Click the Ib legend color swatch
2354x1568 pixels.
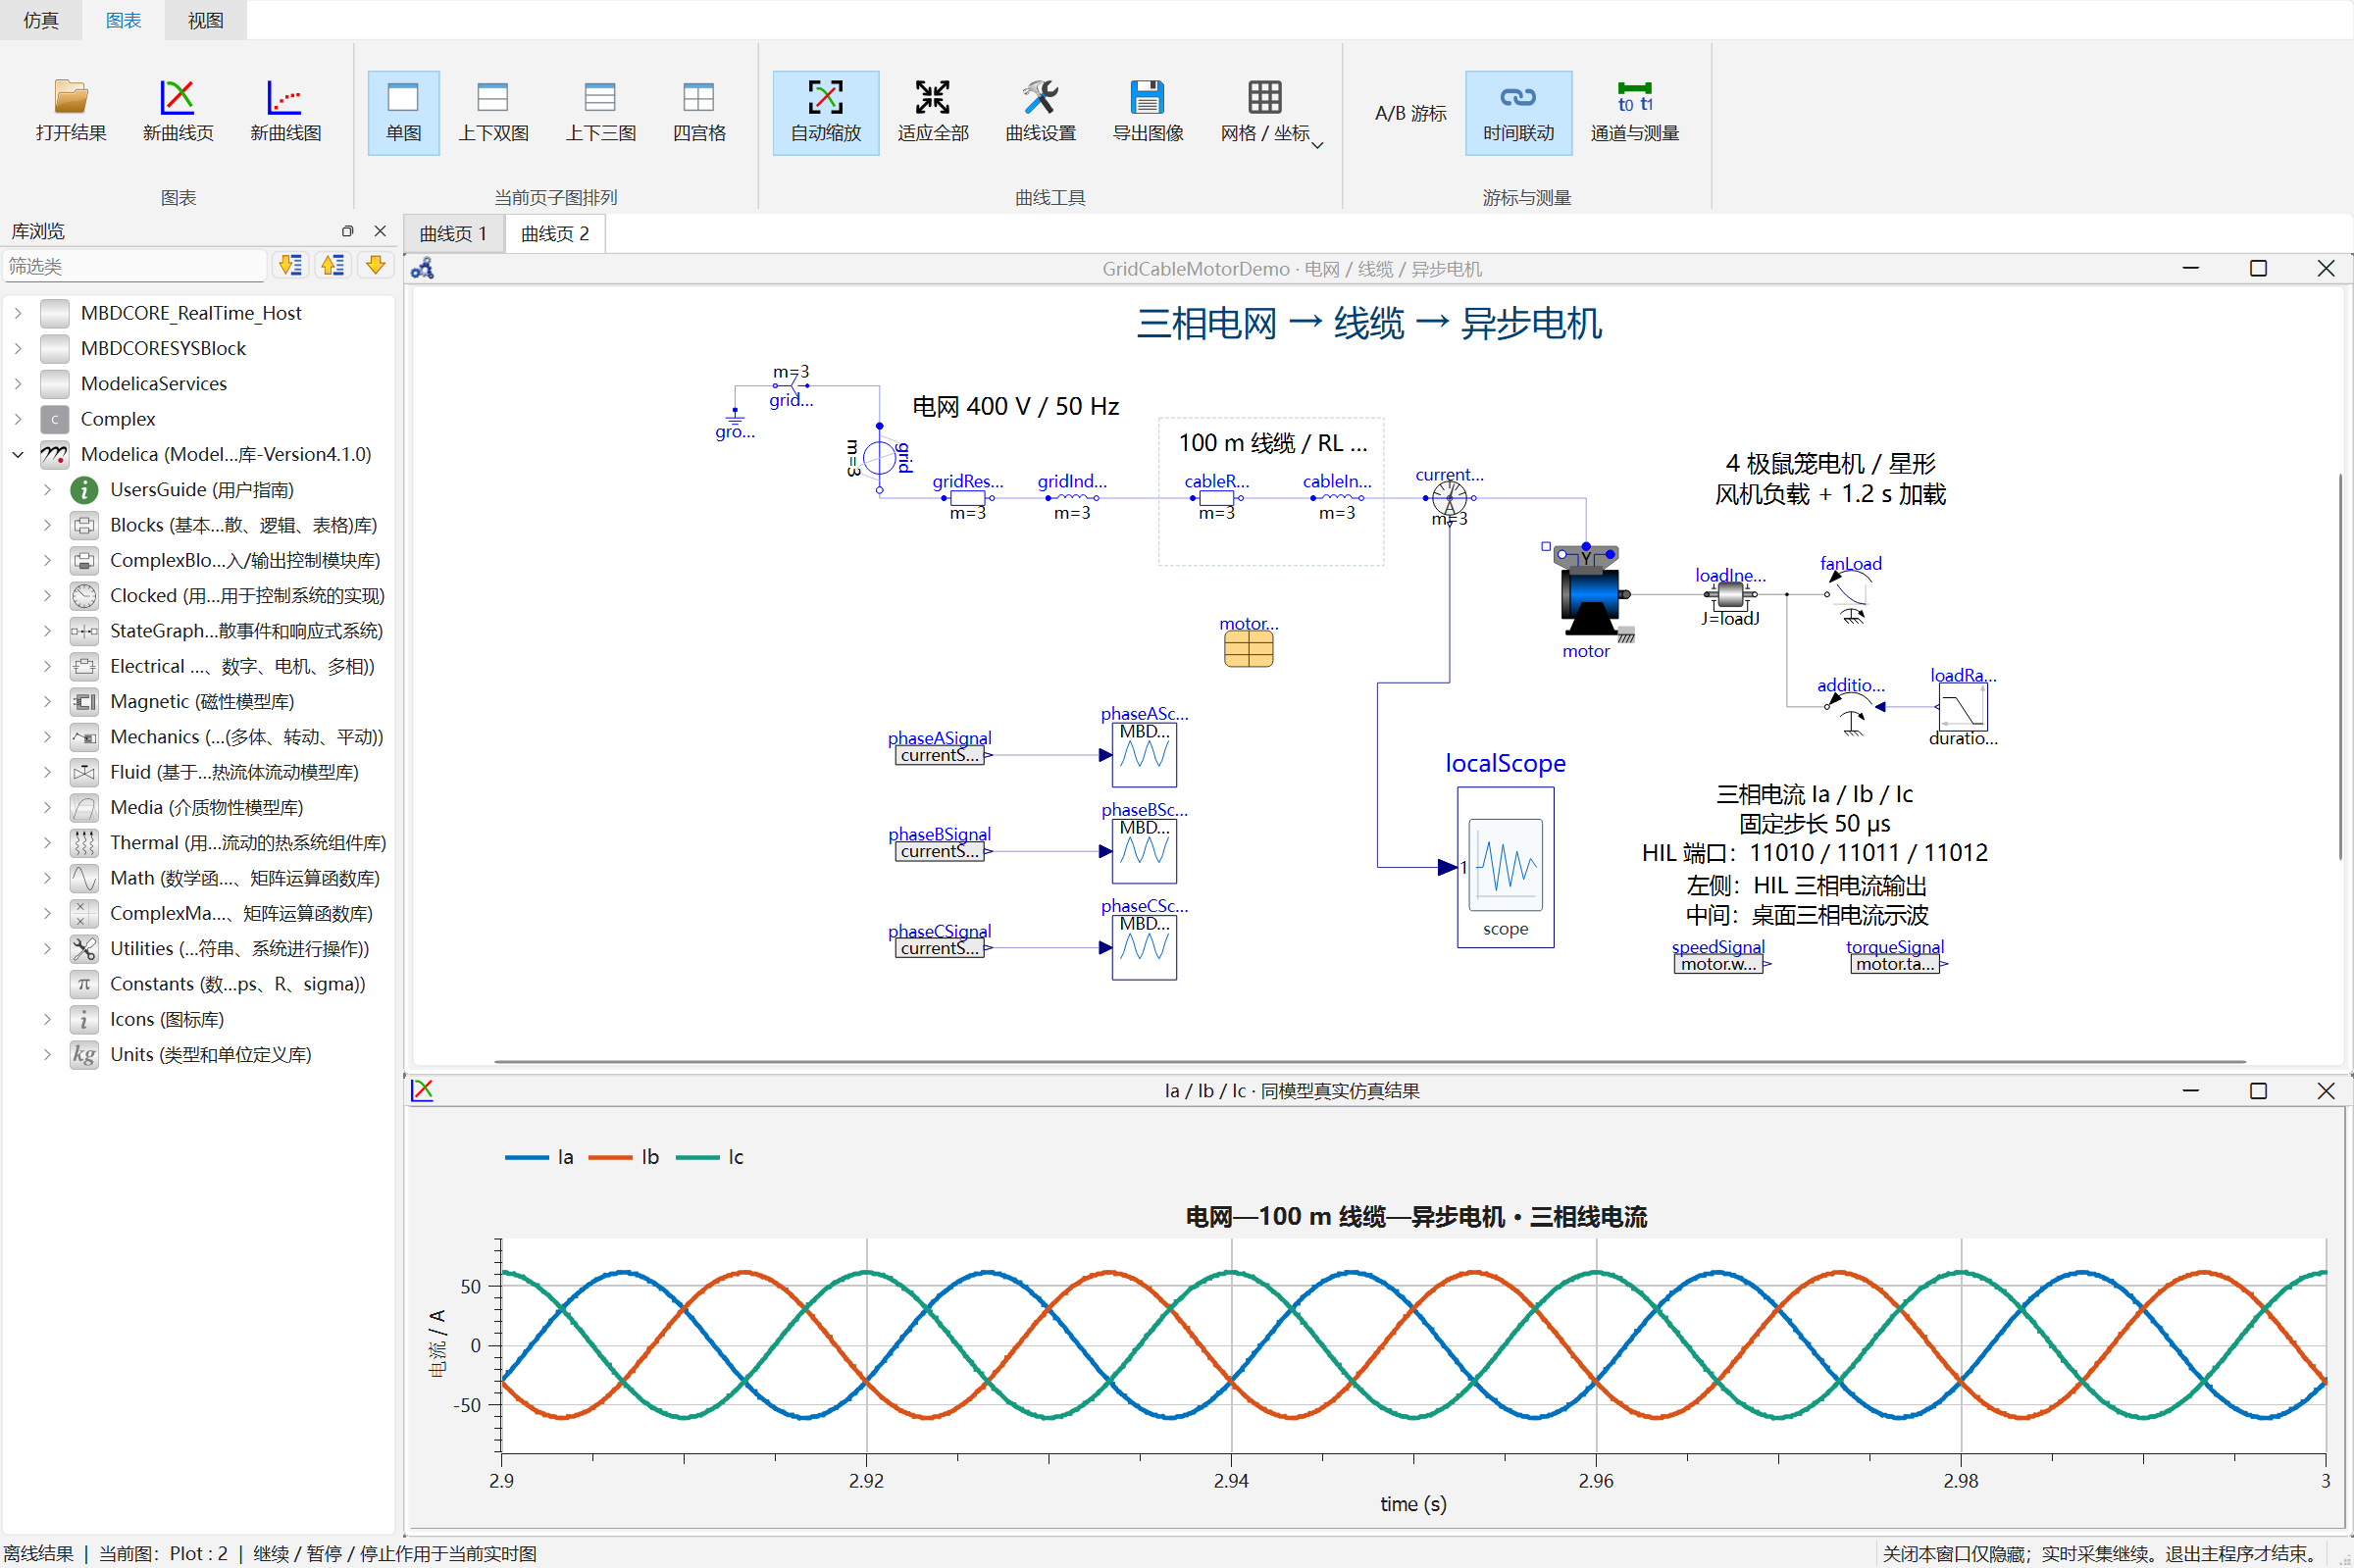tap(610, 1158)
